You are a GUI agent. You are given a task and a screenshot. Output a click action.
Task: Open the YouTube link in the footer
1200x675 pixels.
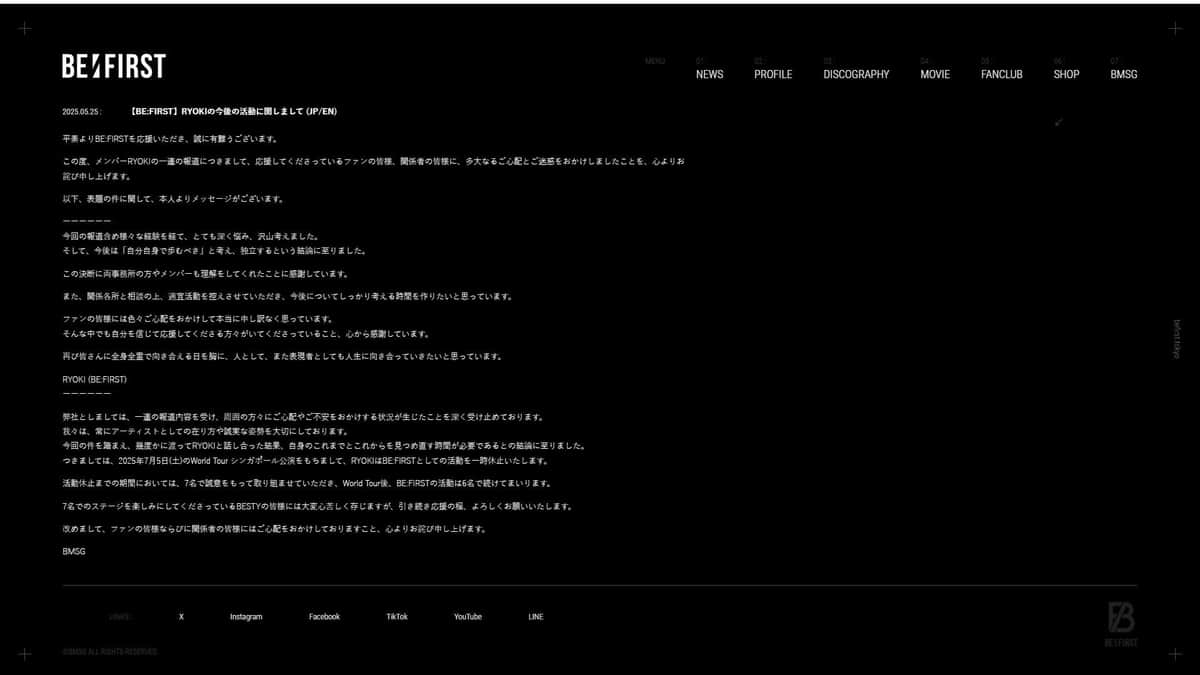click(x=468, y=617)
